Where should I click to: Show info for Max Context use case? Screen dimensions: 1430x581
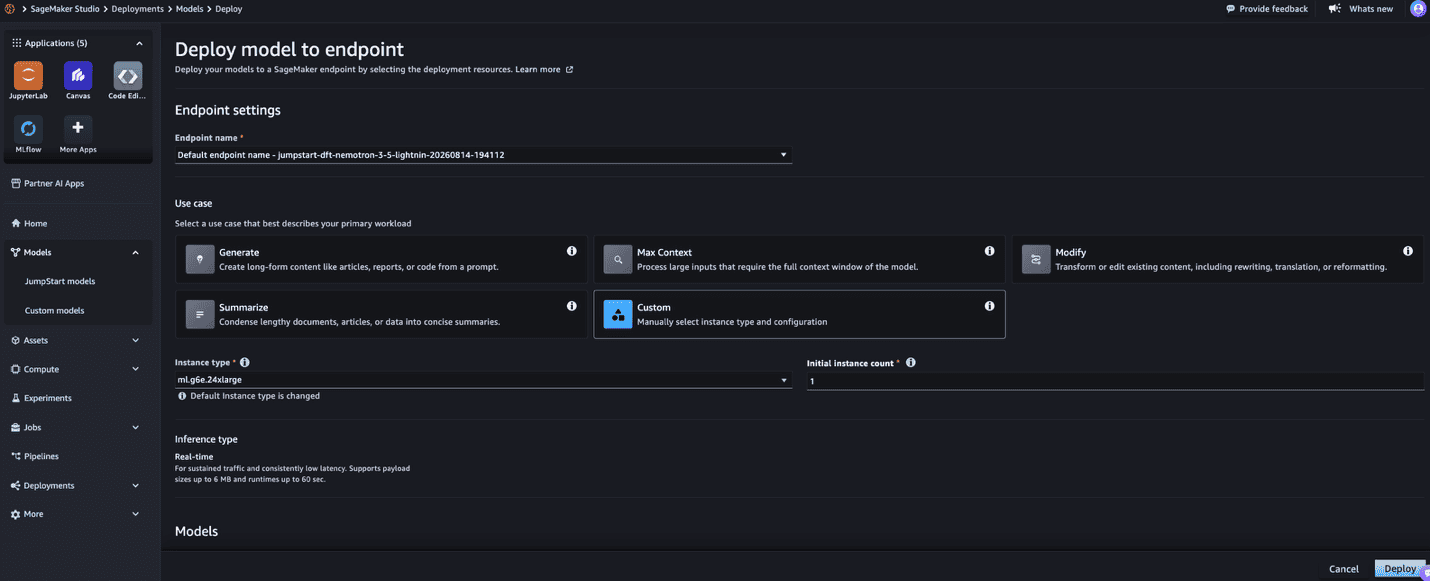[989, 251]
